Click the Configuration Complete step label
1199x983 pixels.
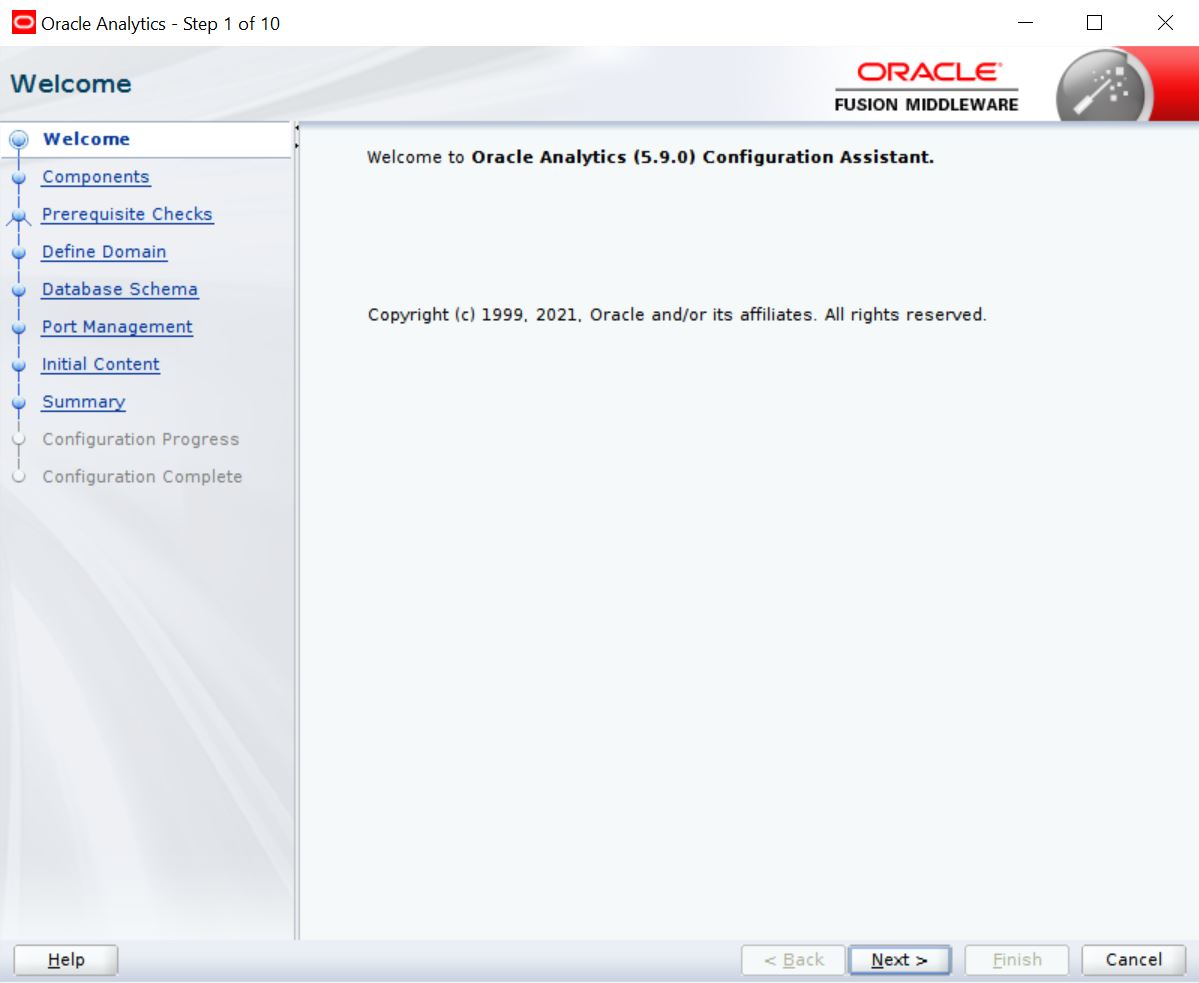[x=142, y=476]
